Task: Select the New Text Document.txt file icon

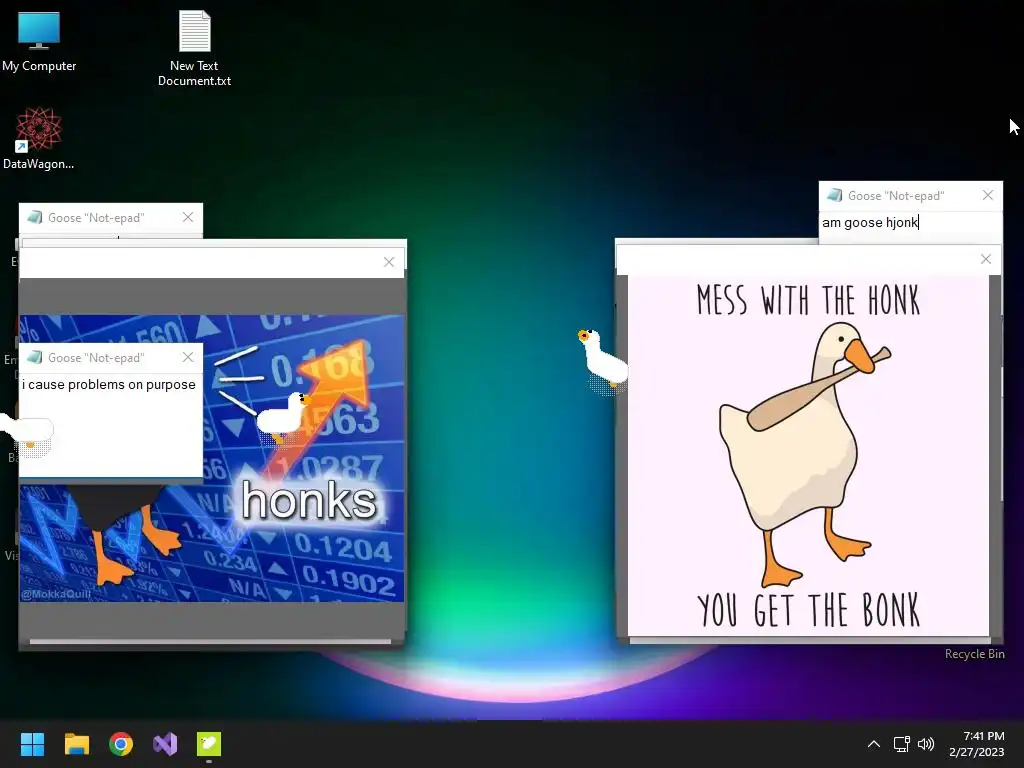Action: pos(195,48)
